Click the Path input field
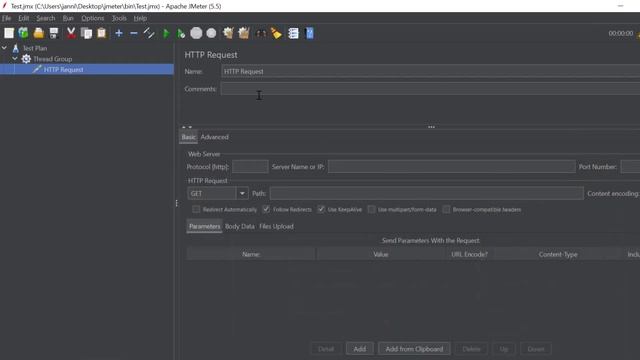 pyautogui.click(x=427, y=193)
